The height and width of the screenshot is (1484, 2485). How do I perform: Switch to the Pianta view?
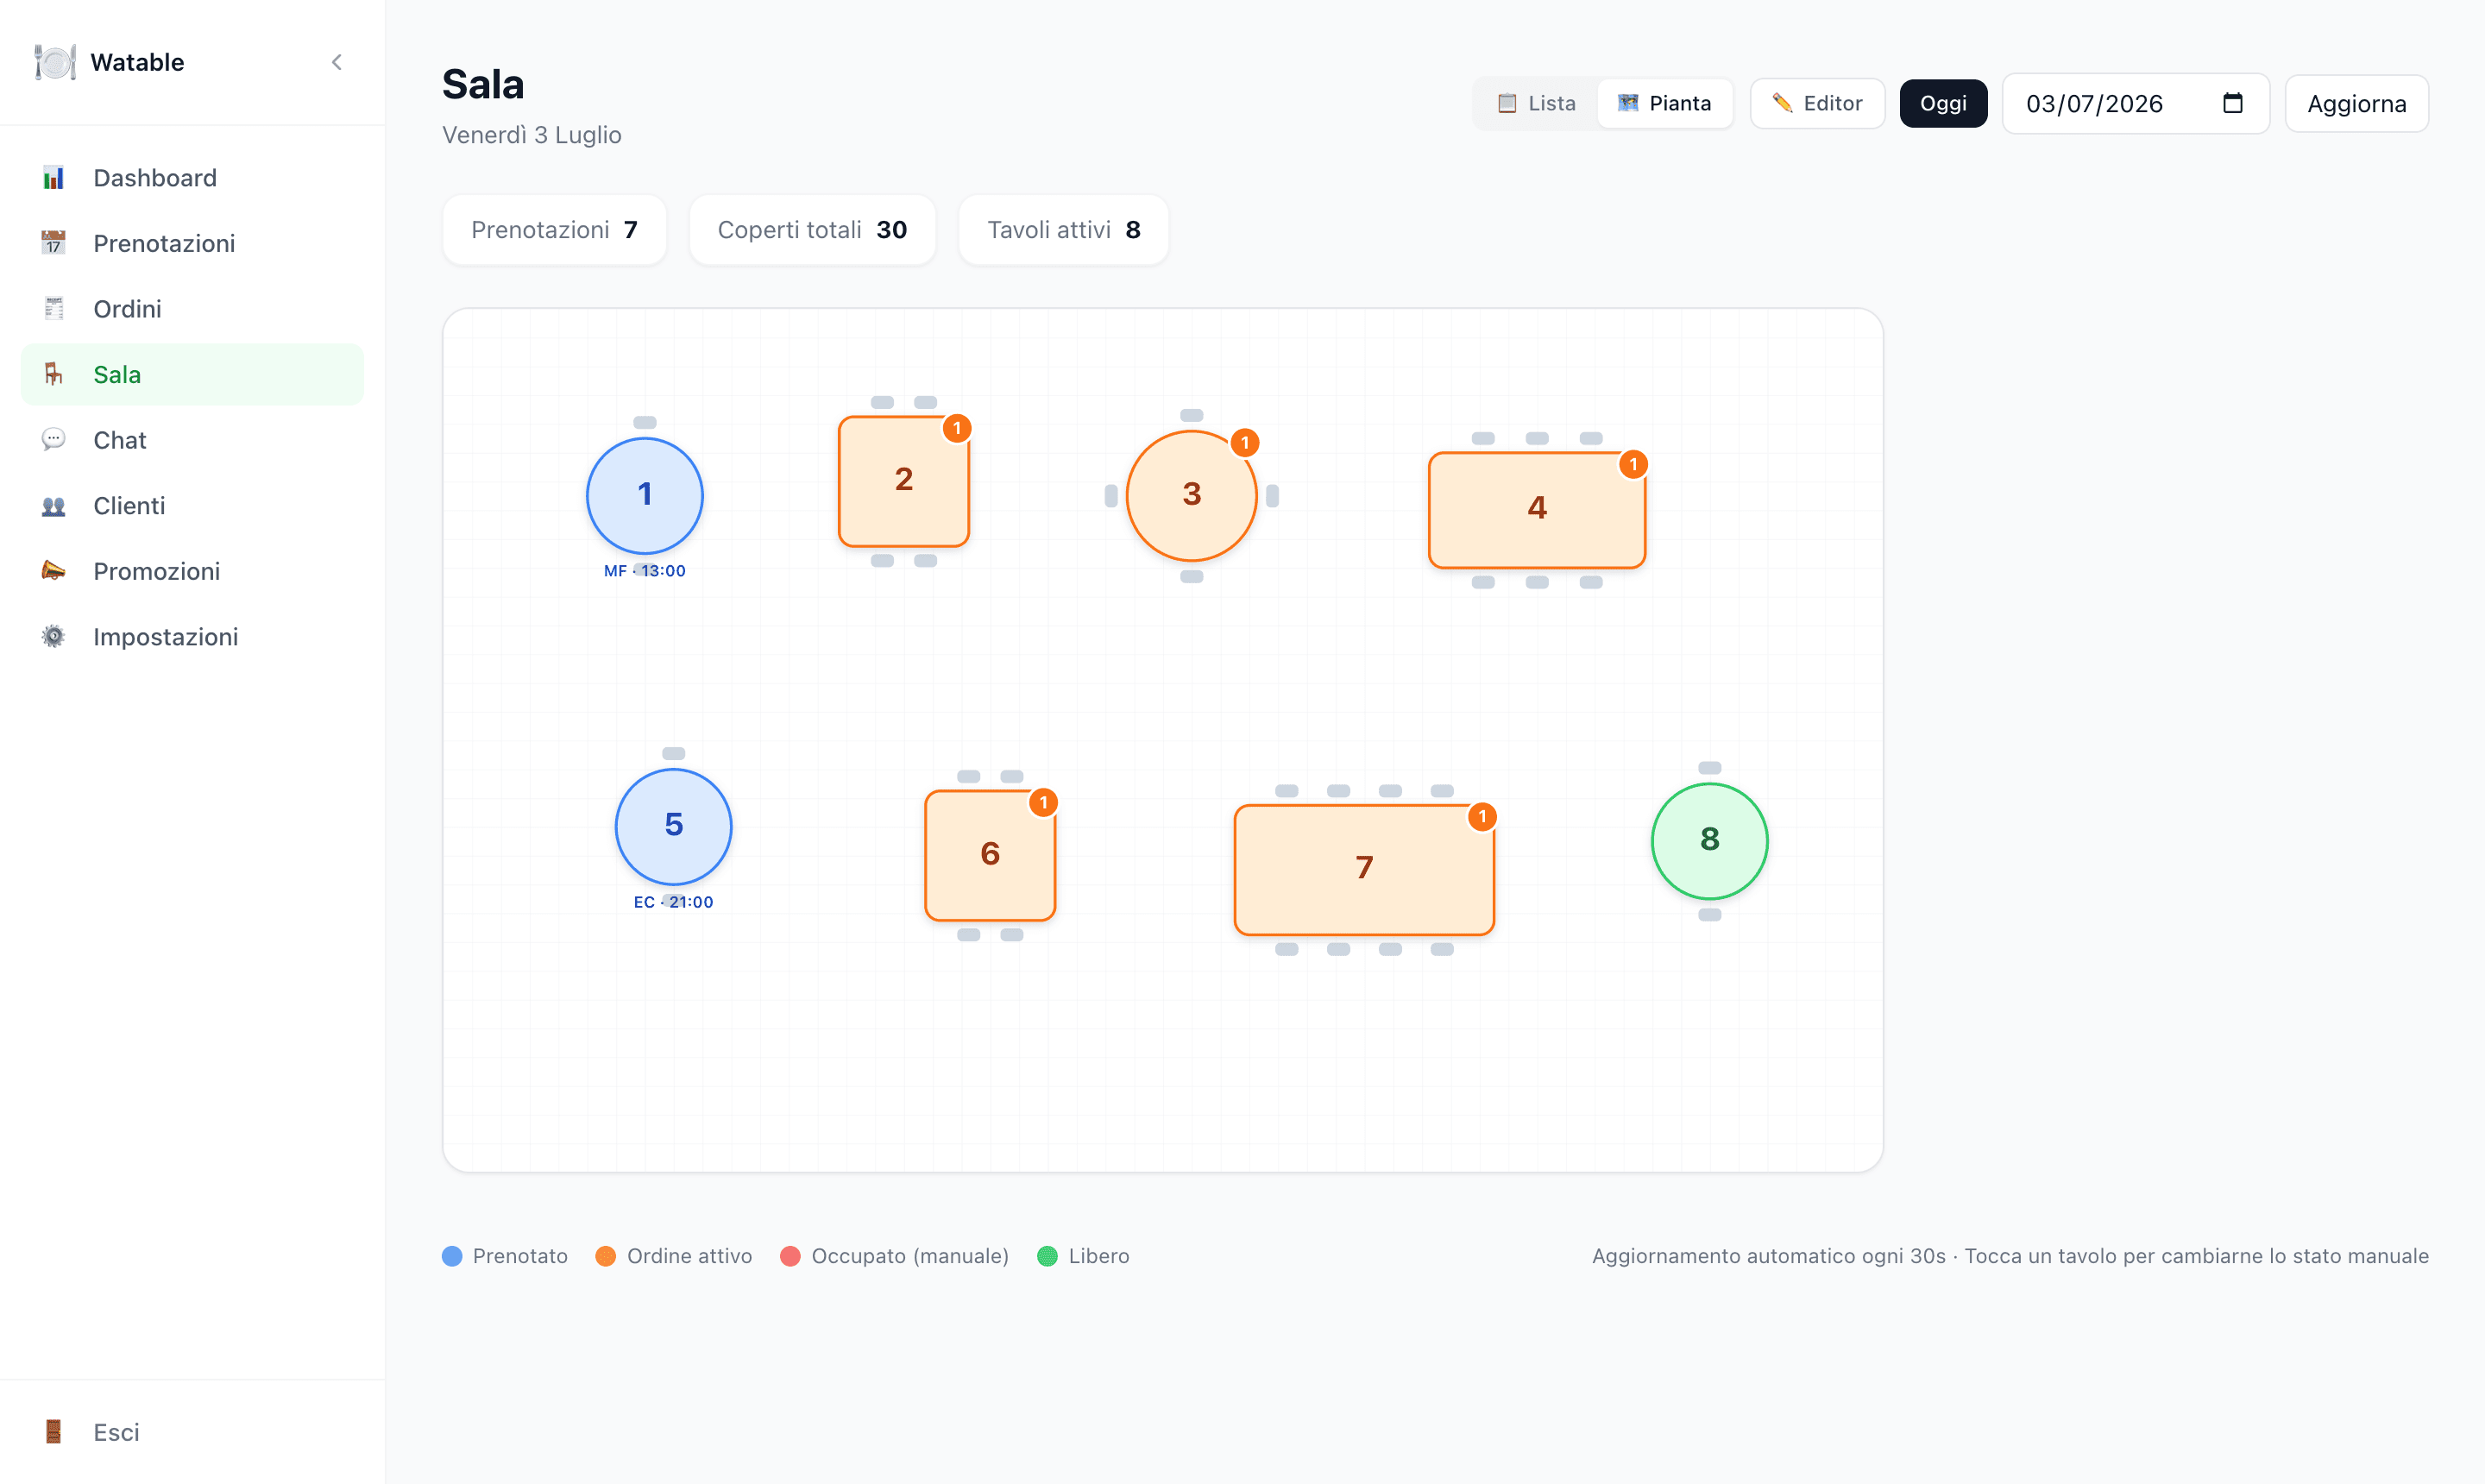coord(1665,103)
